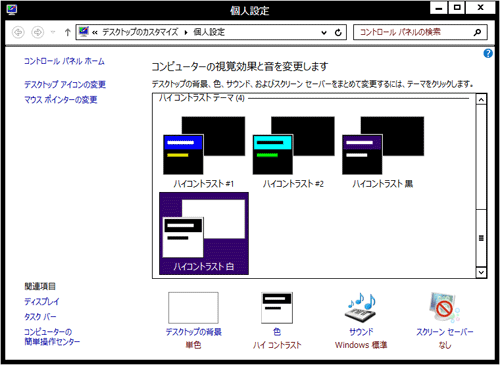This screenshot has width=500, height=365.
Task: Click the スクリーン セーバー text link
Action: [x=445, y=332]
